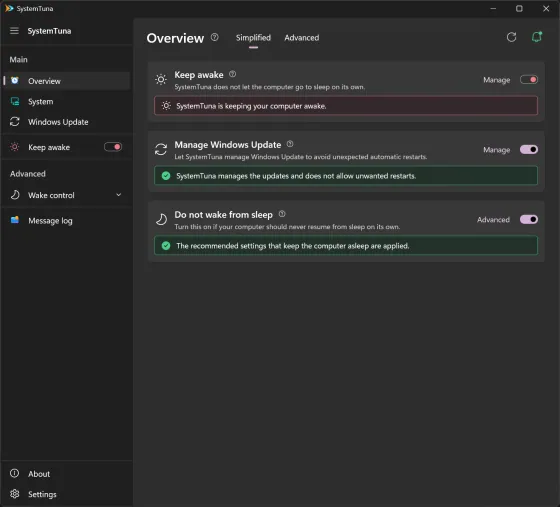Click the Overview sidebar icon
Image resolution: width=560 pixels, height=507 pixels.
[15, 81]
